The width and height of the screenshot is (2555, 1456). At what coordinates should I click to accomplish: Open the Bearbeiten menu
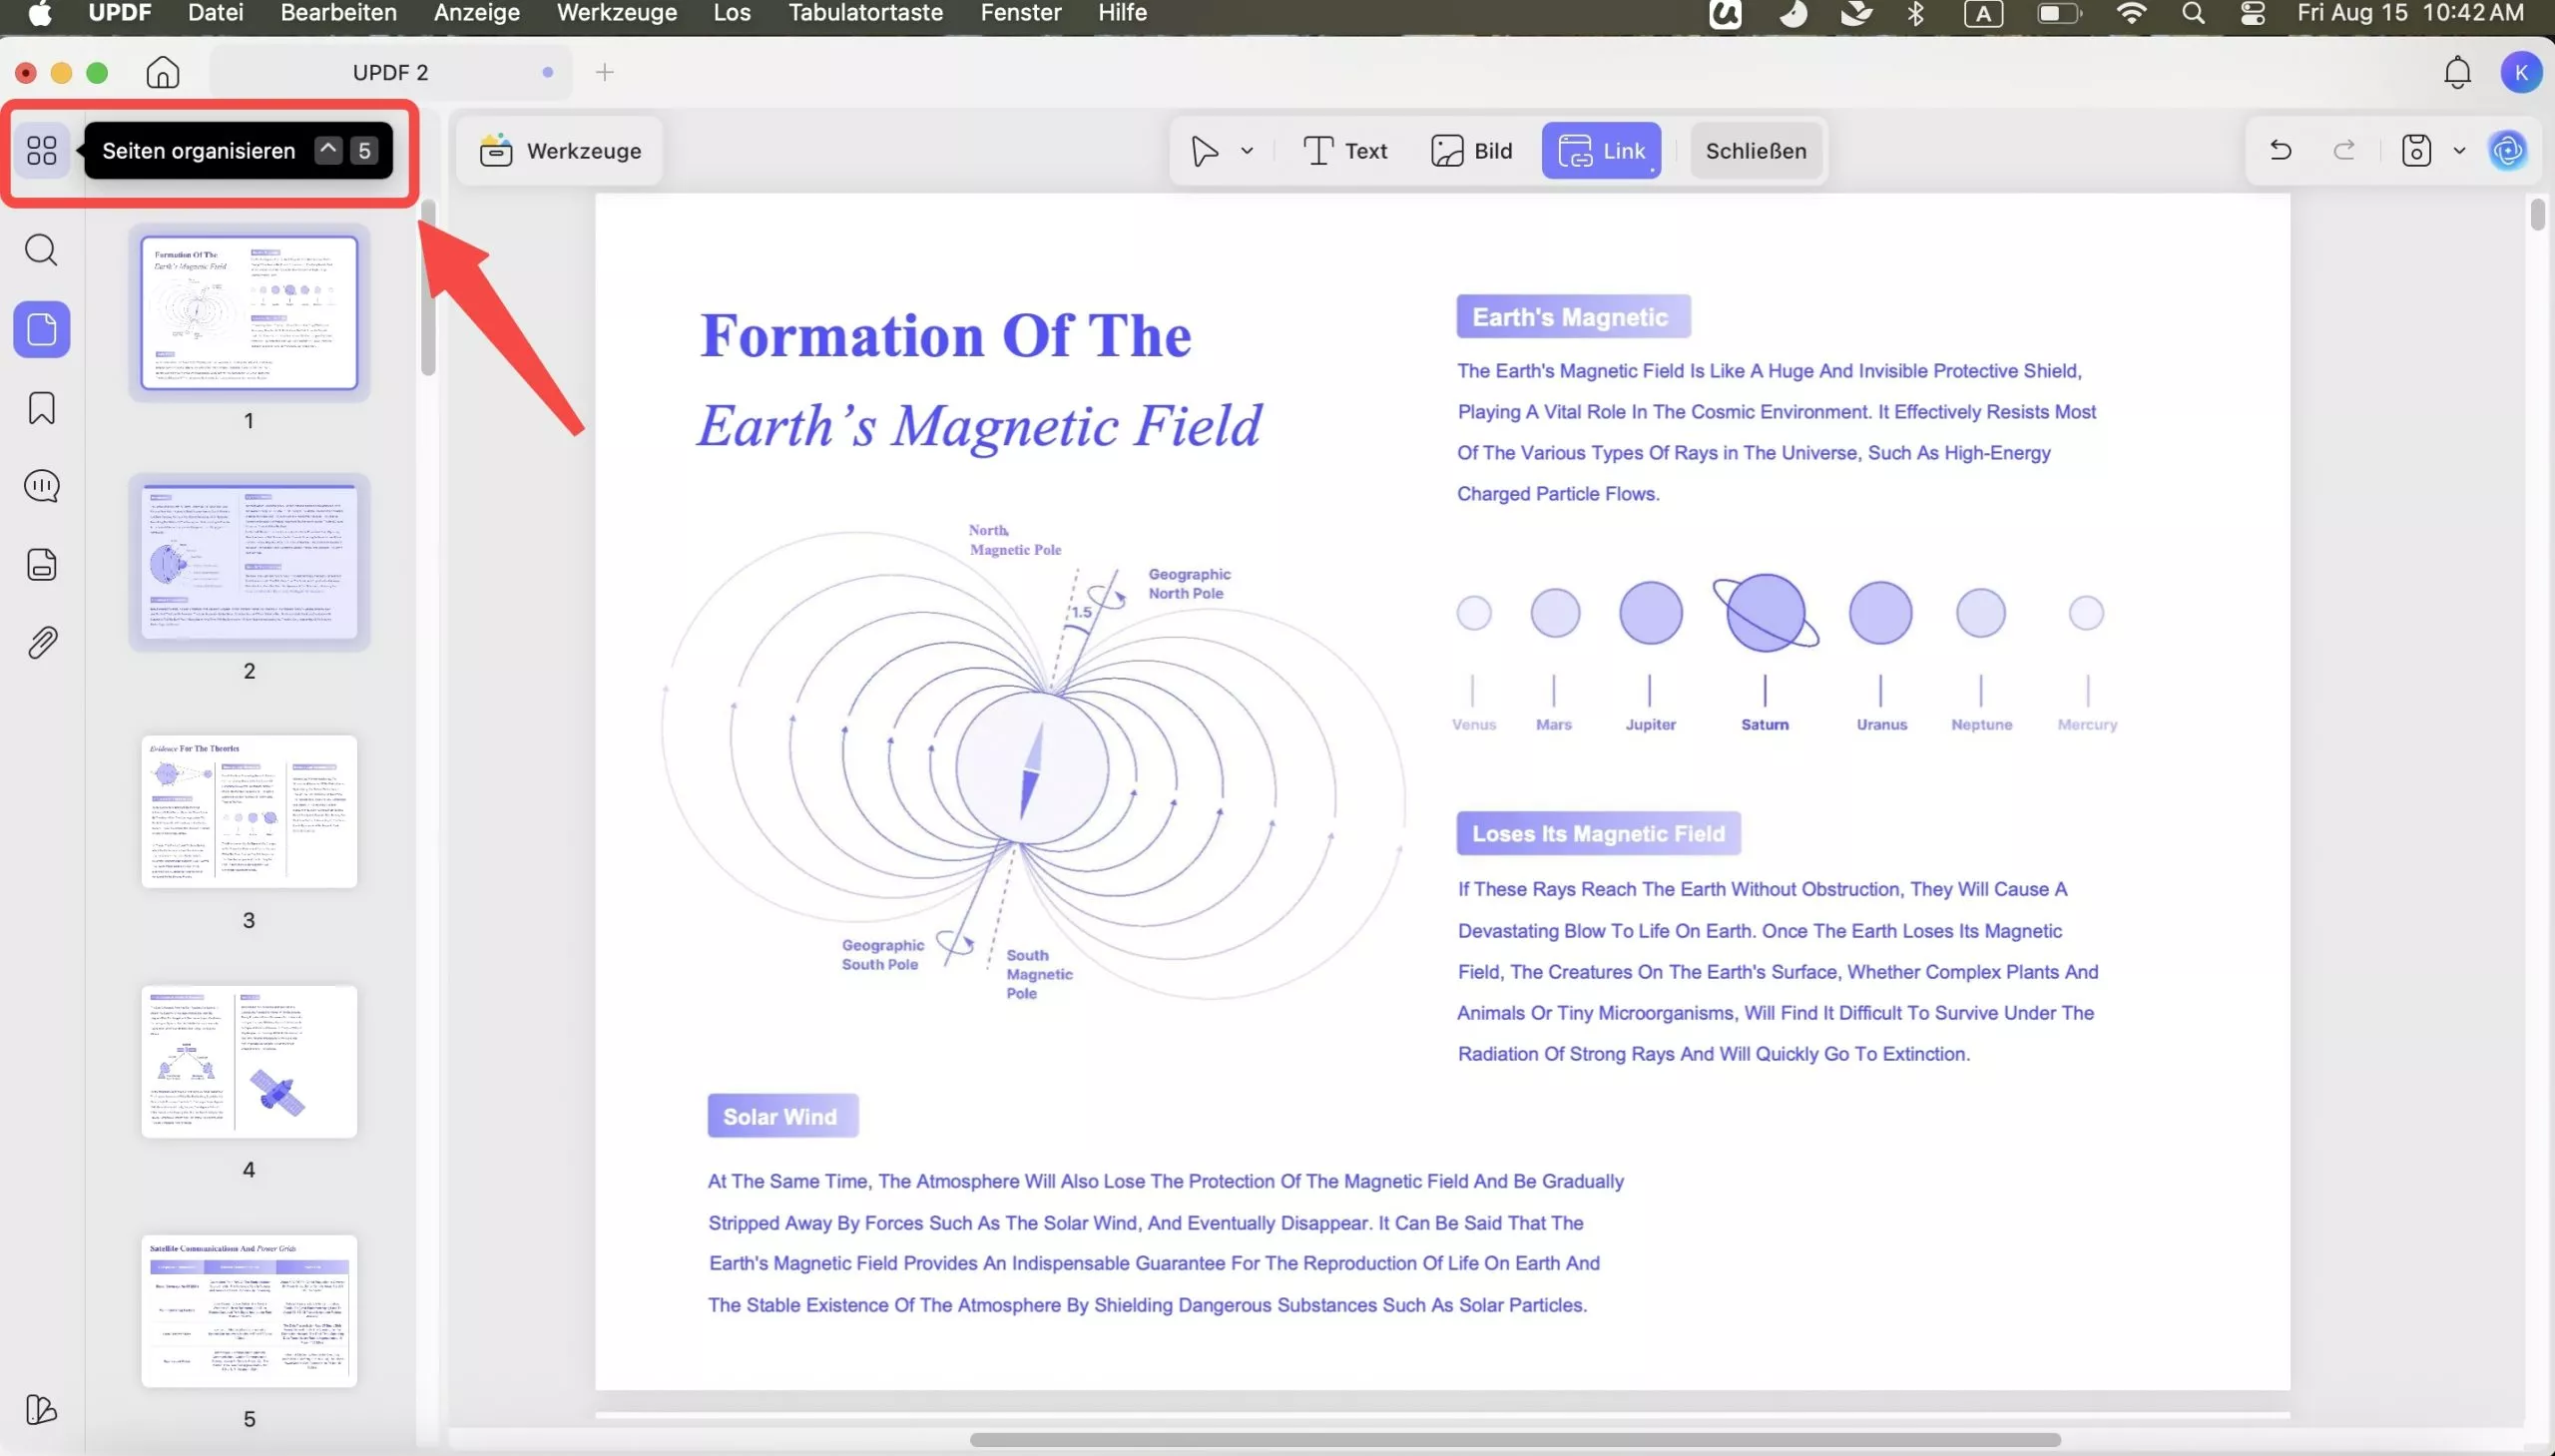pos(338,13)
